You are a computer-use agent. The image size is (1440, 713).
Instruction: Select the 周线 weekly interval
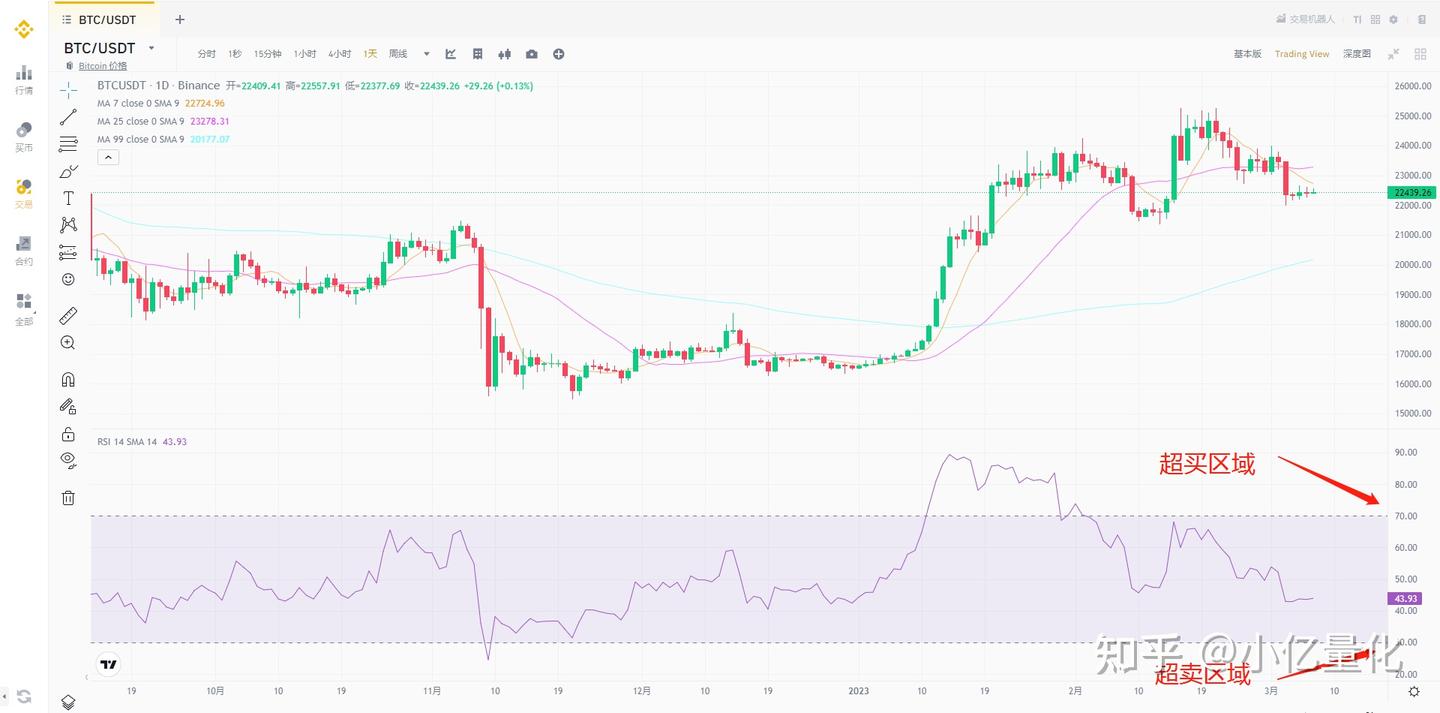point(398,54)
